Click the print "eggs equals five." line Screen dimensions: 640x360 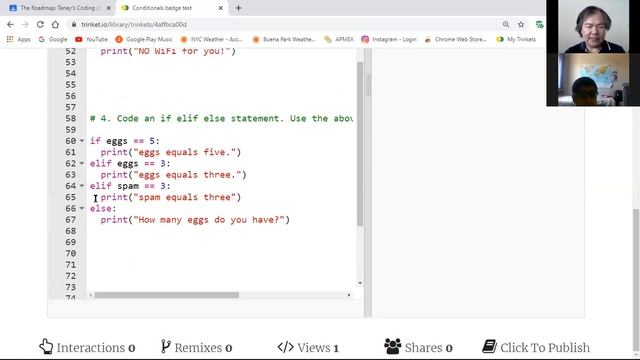(171, 152)
